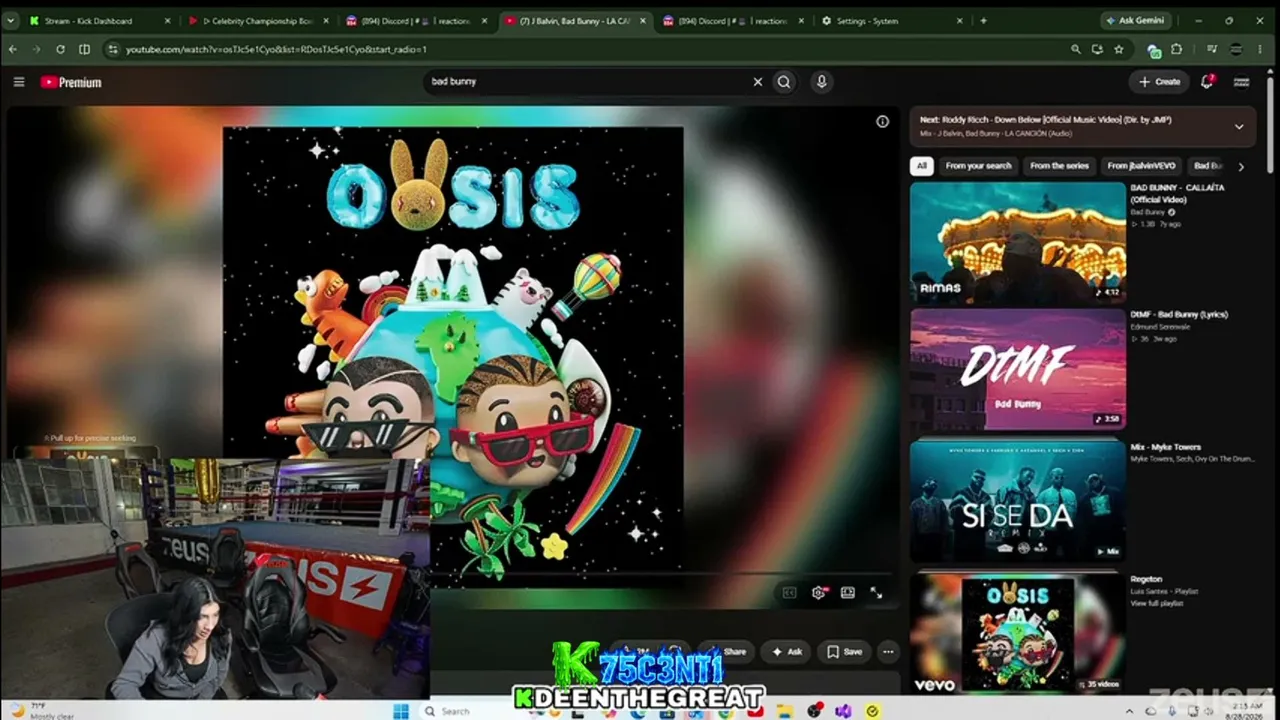This screenshot has height=720, width=1280.
Task: Open a new browser tab
Action: [x=983, y=21]
